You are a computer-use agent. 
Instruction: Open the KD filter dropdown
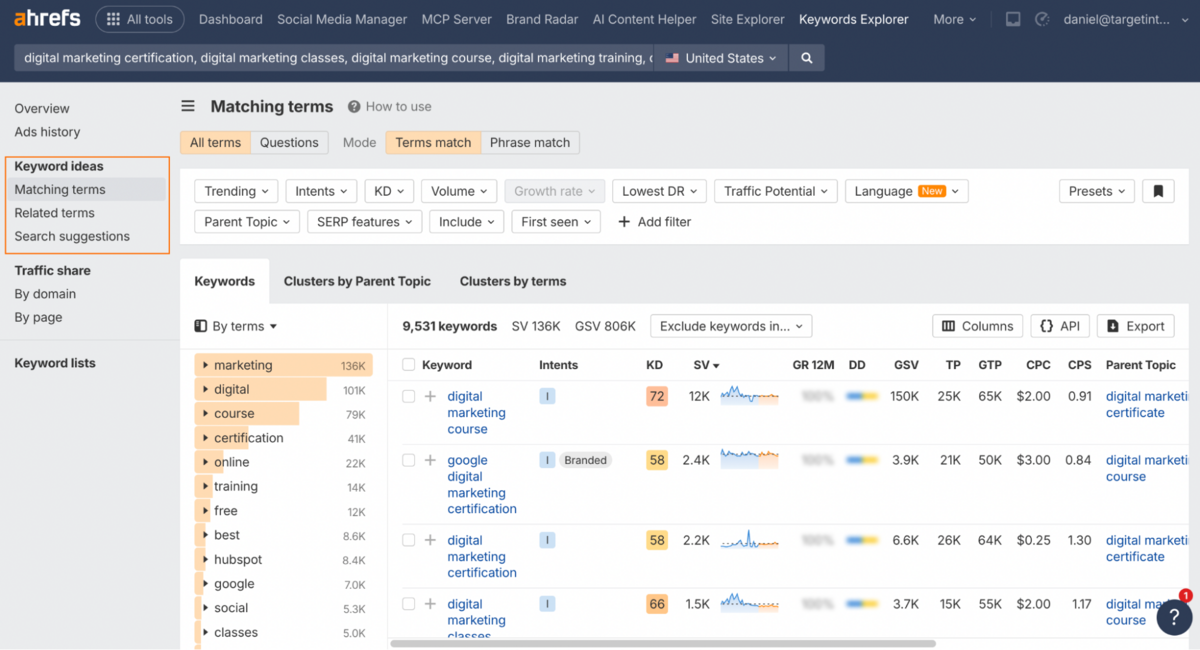coord(389,191)
